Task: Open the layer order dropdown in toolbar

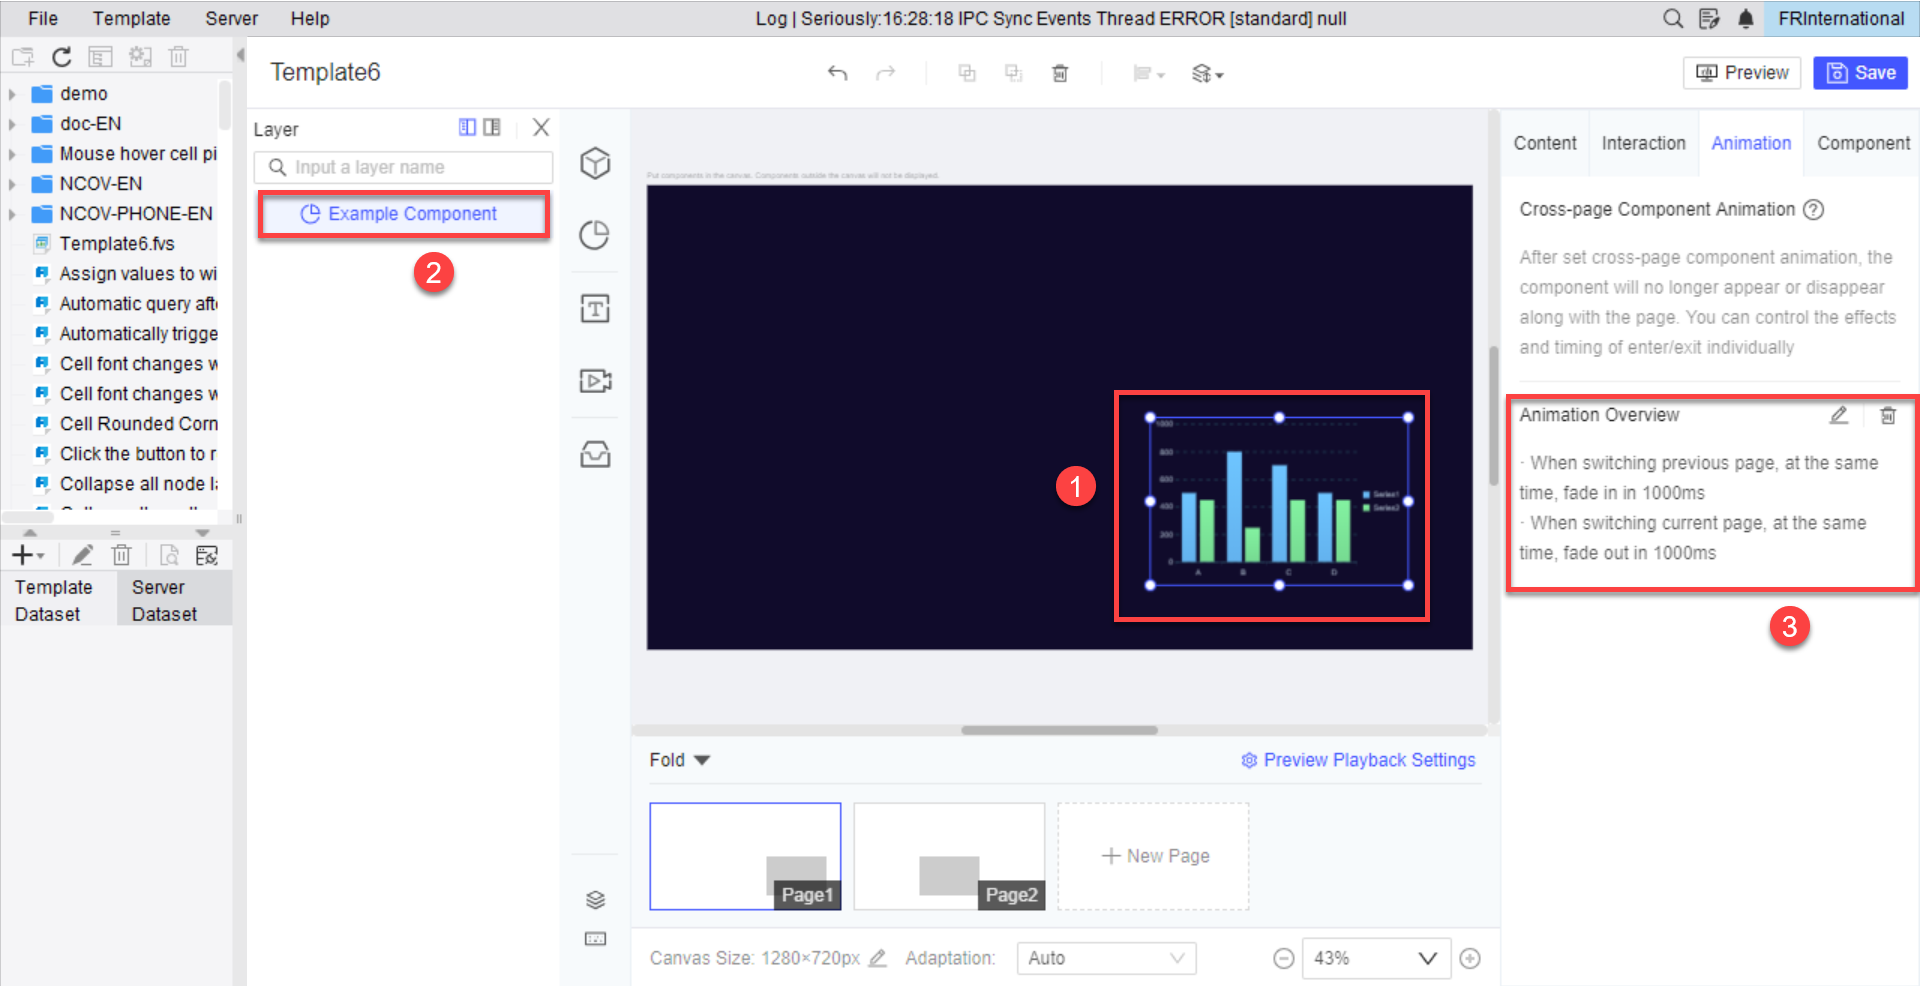Action: click(1207, 73)
